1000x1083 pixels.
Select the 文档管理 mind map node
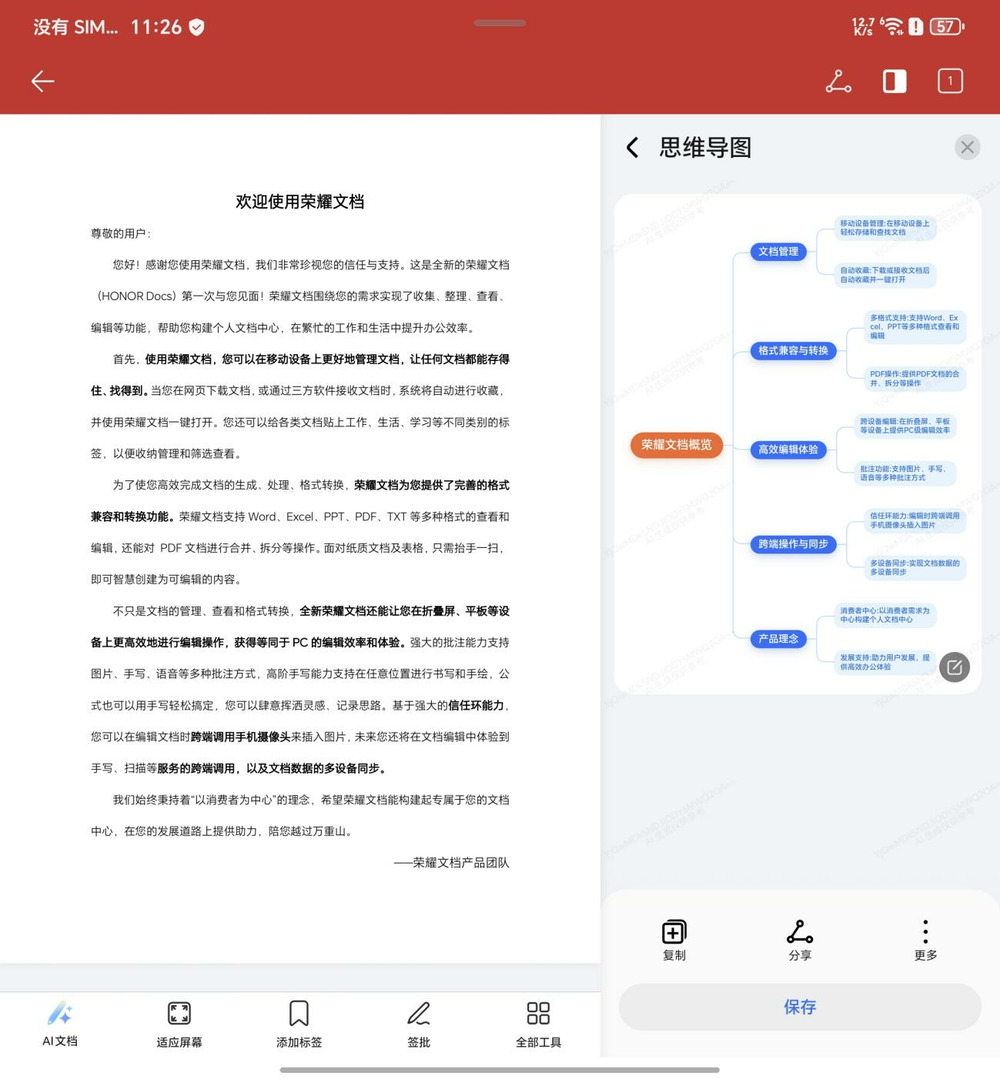[x=778, y=251]
